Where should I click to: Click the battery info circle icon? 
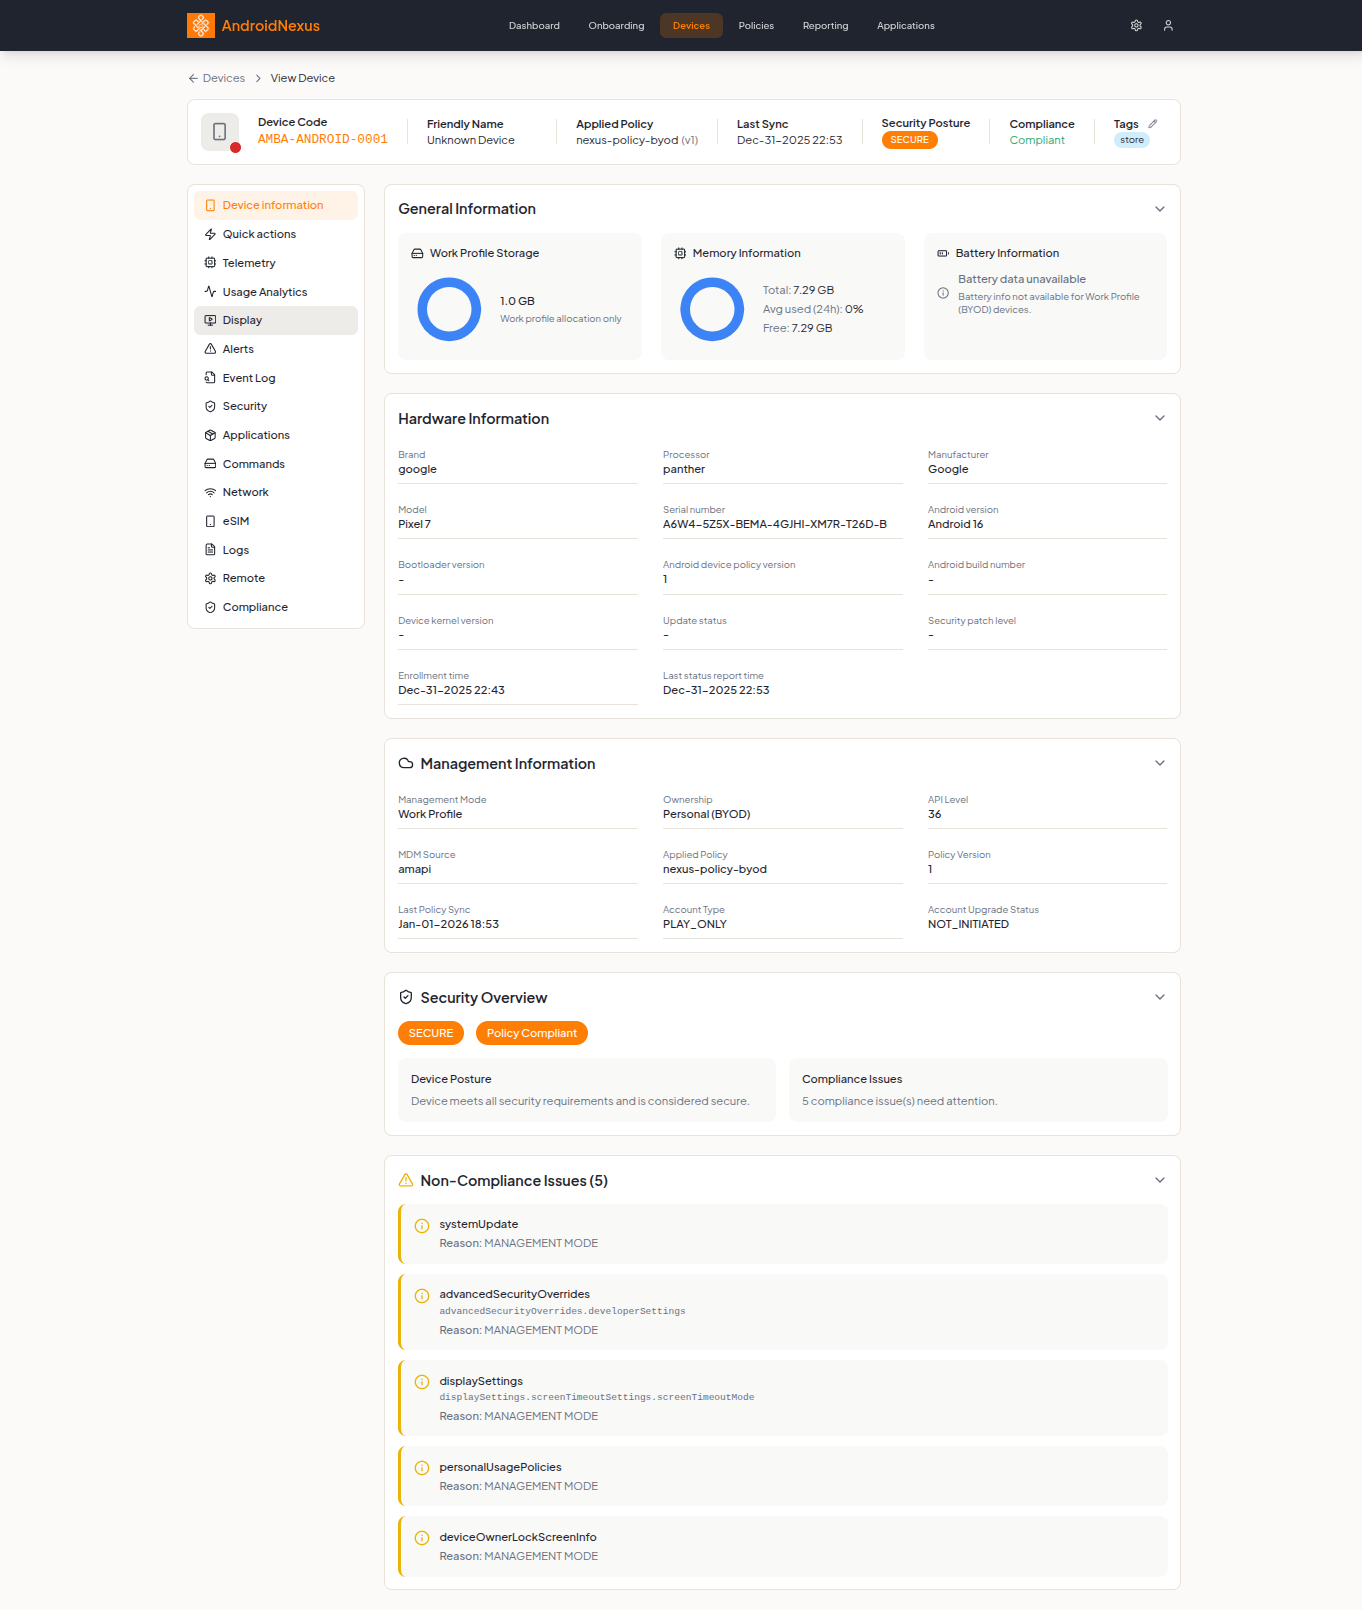point(943,294)
